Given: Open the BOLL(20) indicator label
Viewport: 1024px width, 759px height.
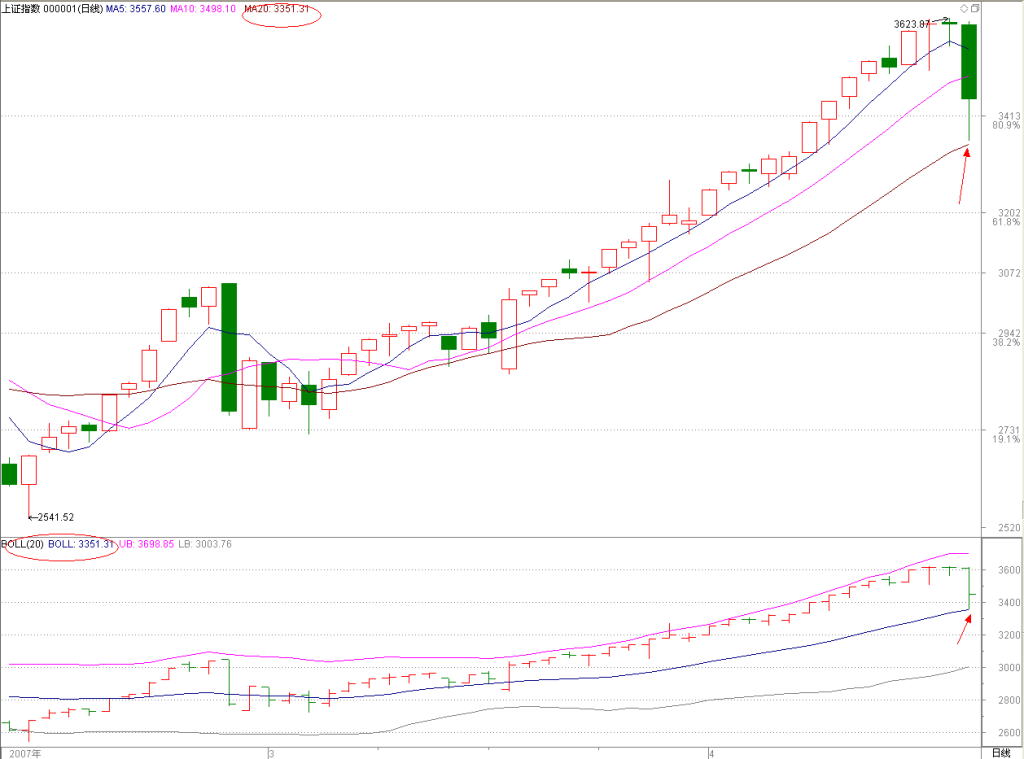Looking at the screenshot, I should [x=23, y=544].
